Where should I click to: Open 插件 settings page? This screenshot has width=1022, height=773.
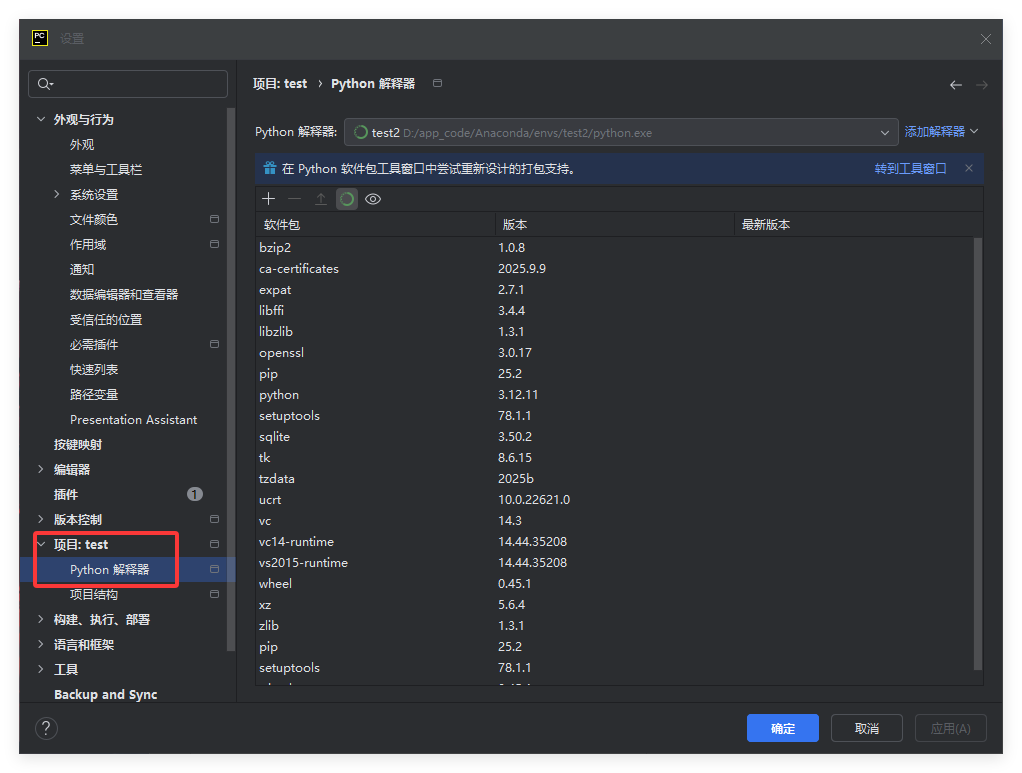pyautogui.click(x=65, y=495)
